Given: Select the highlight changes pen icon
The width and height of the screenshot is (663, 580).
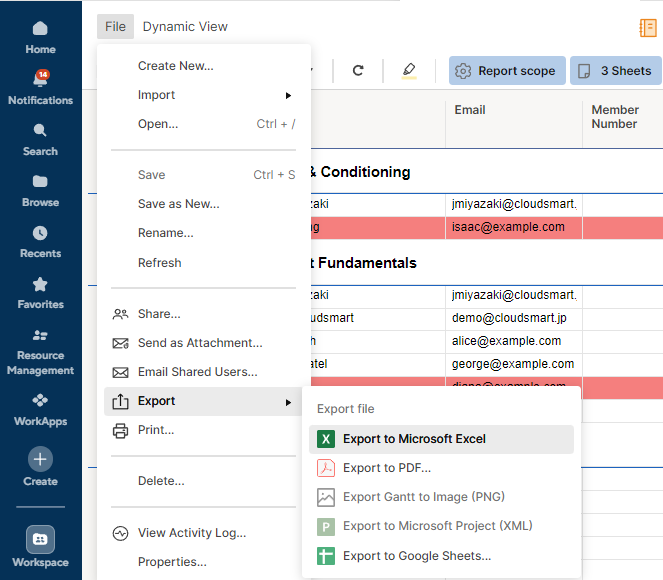Looking at the screenshot, I should tap(409, 71).
